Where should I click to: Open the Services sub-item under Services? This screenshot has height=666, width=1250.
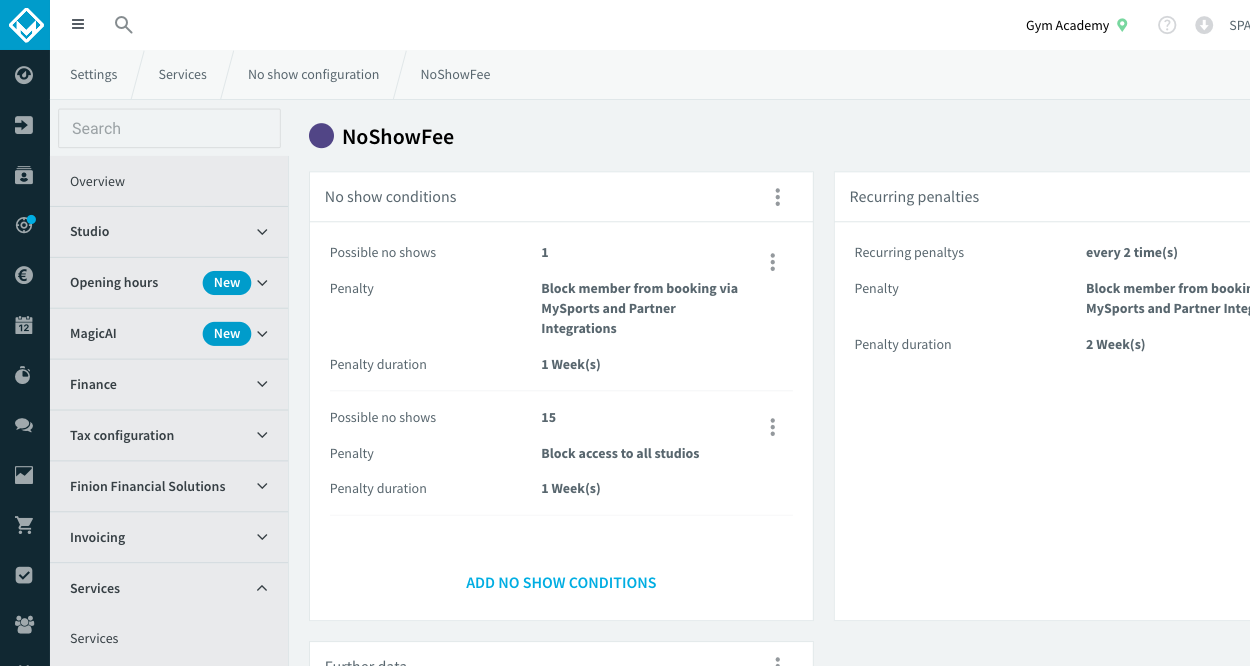pyautogui.click(x=169, y=639)
